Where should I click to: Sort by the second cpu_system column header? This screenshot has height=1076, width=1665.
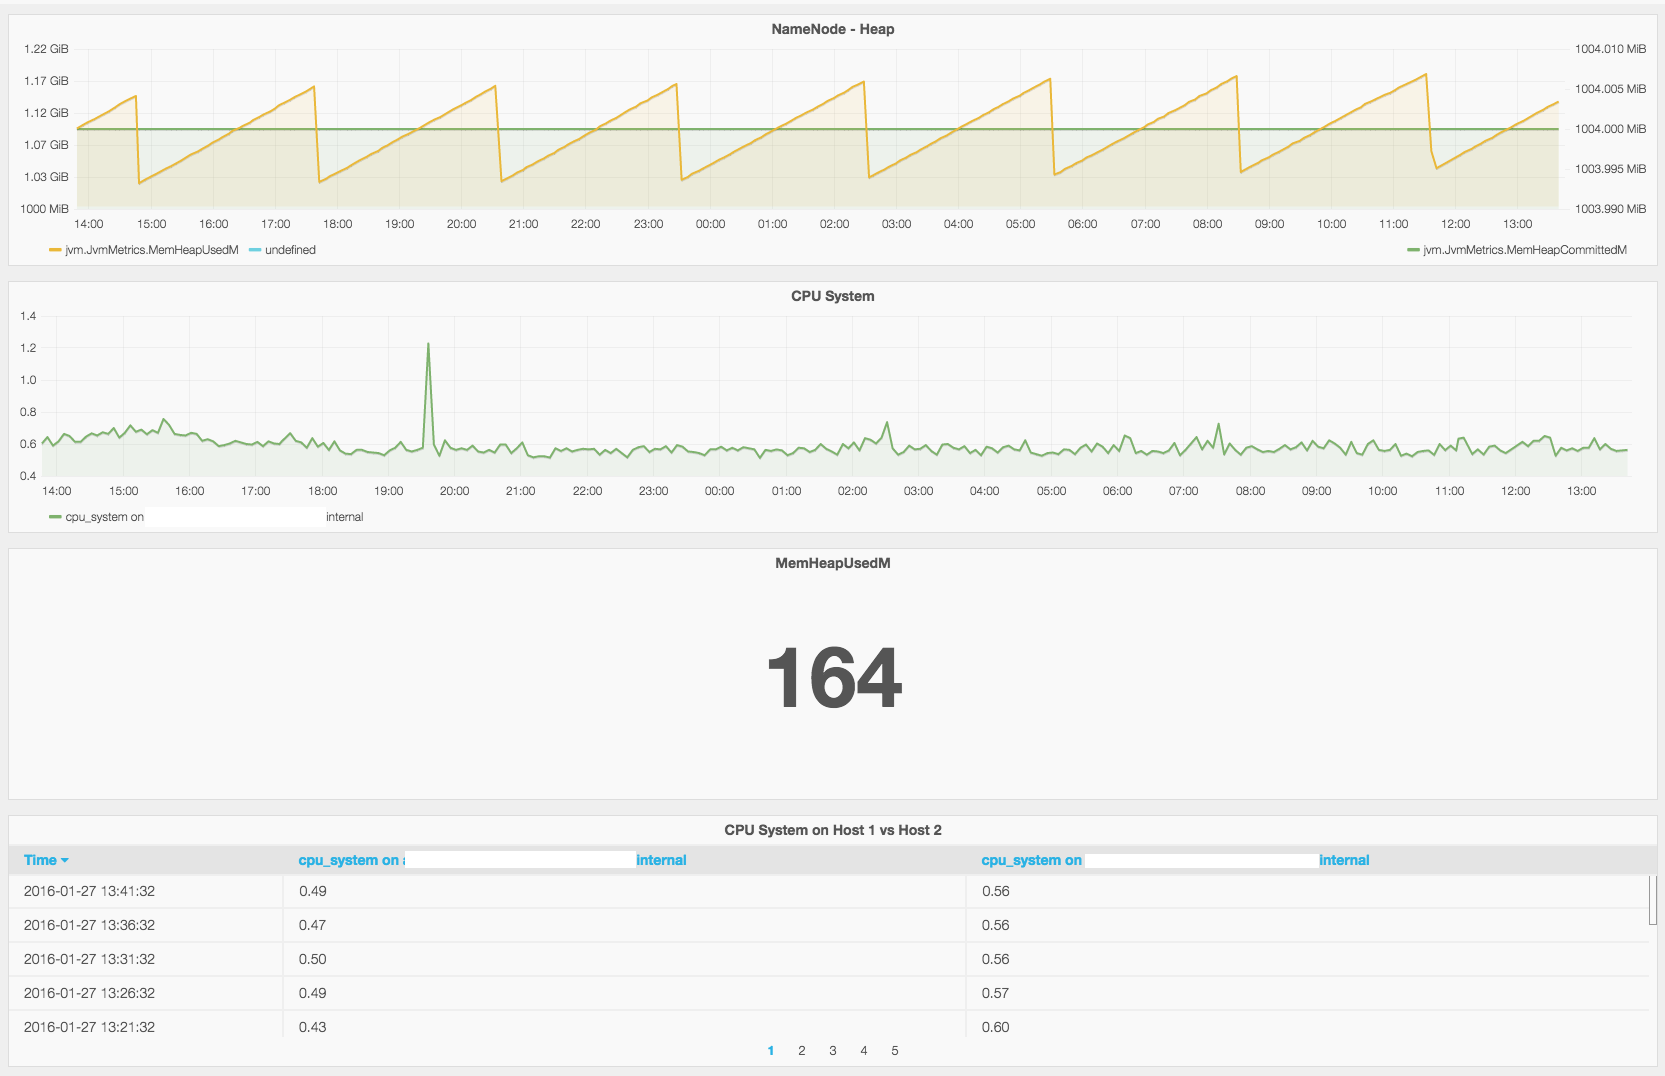tap(1031, 860)
